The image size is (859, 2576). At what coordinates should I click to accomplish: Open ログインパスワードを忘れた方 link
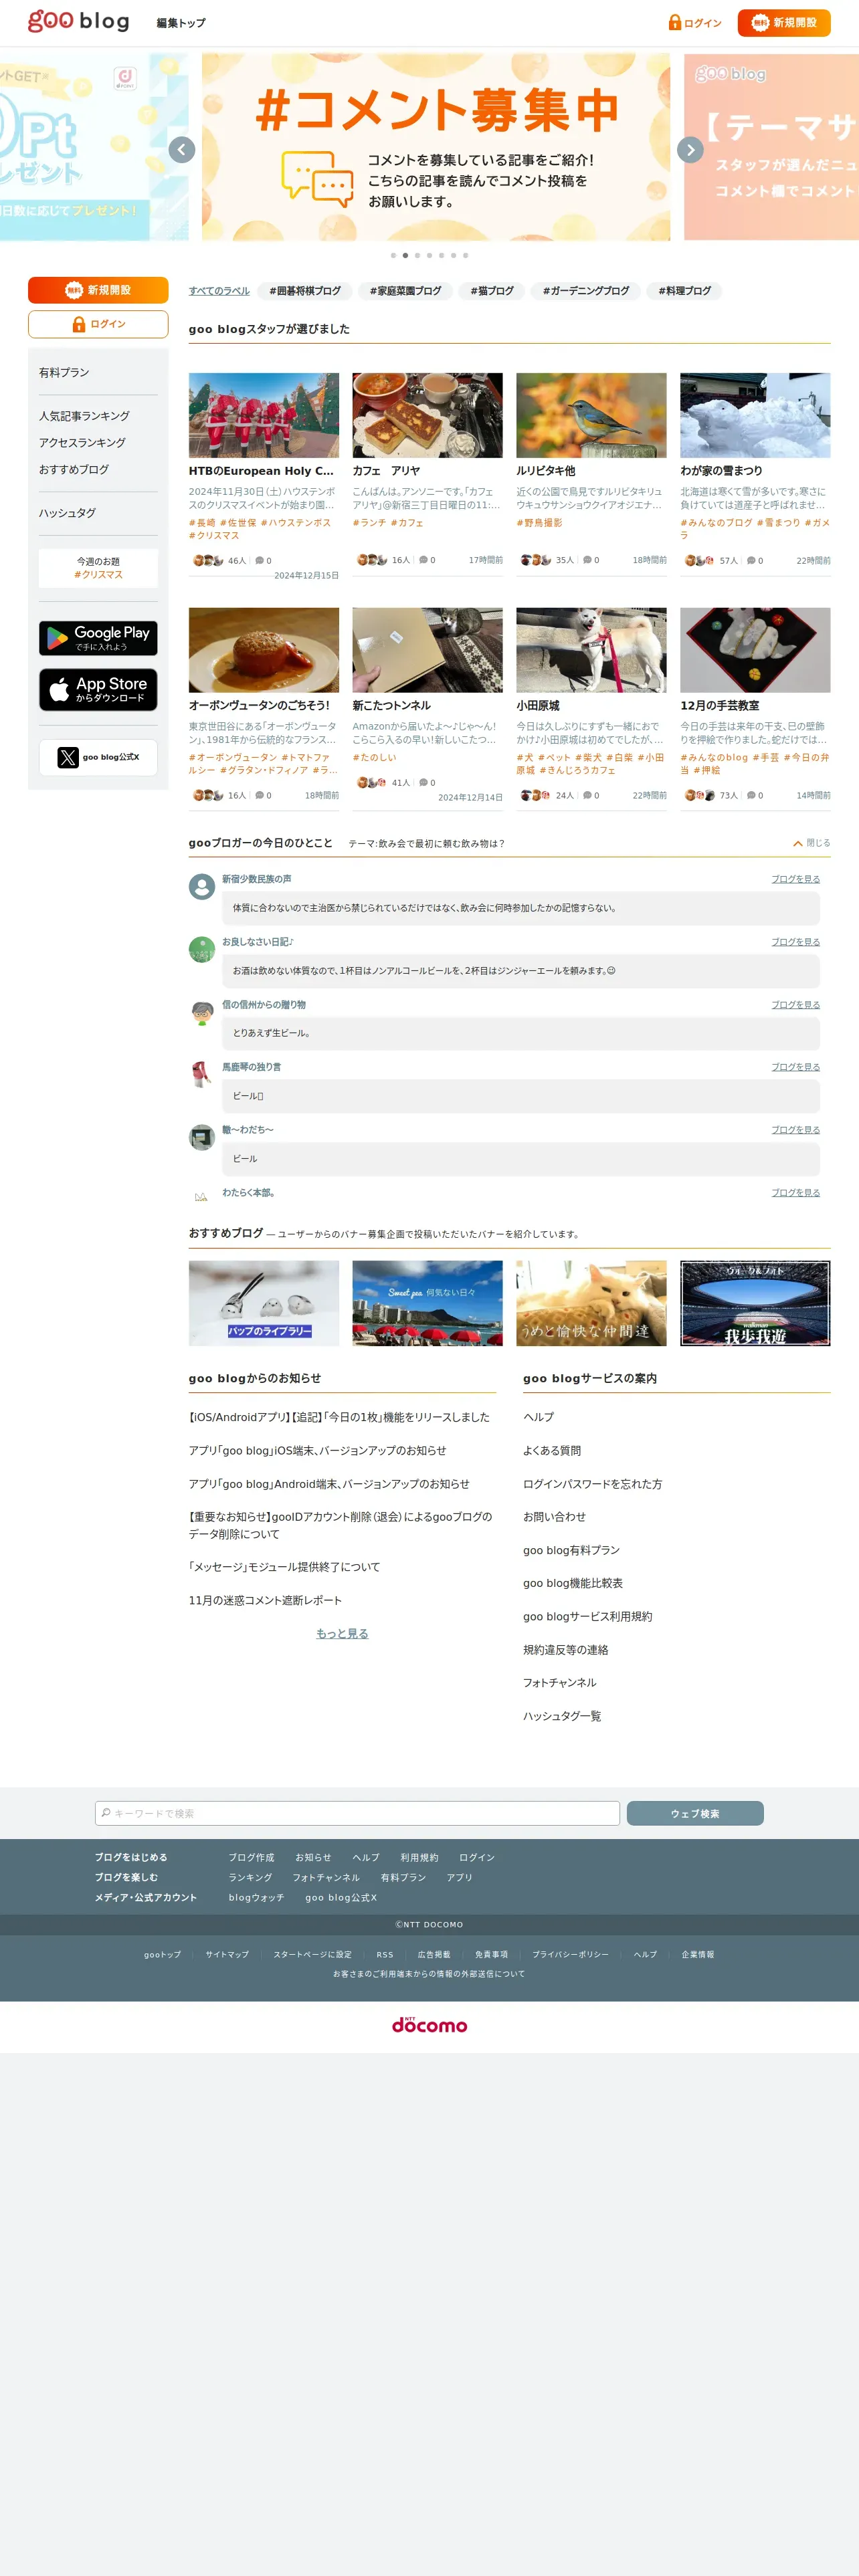click(x=592, y=1484)
